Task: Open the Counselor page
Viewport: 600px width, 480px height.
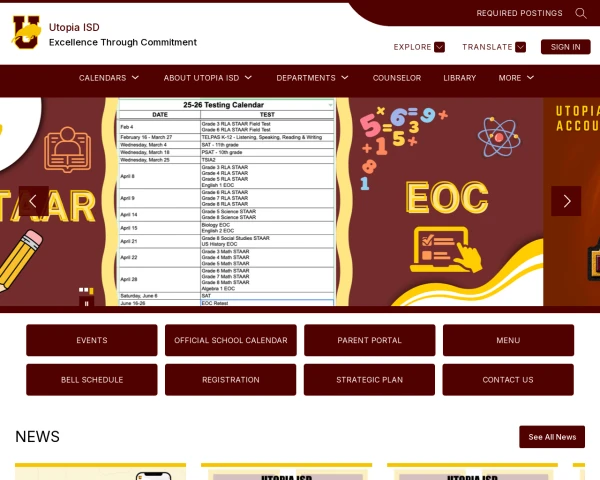Action: click(397, 78)
